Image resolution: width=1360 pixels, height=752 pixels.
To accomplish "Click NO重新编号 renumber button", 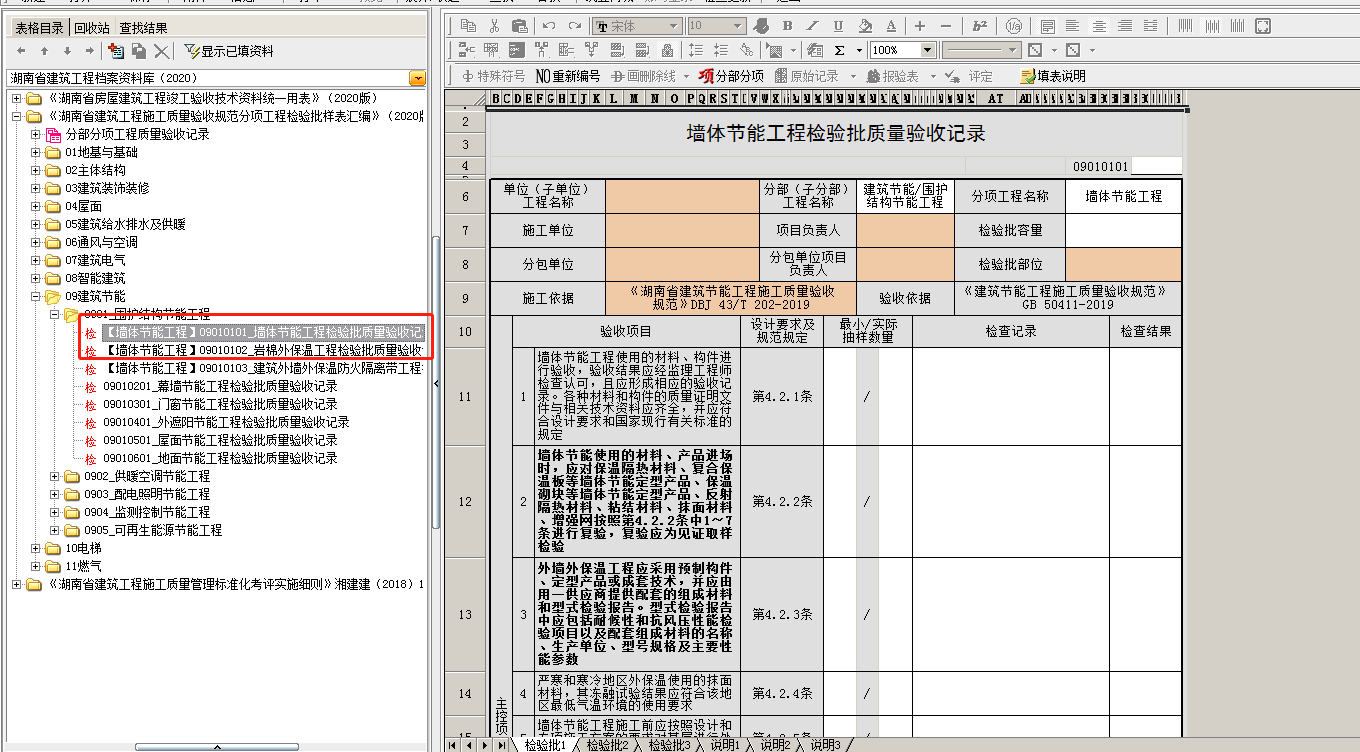I will [x=568, y=76].
